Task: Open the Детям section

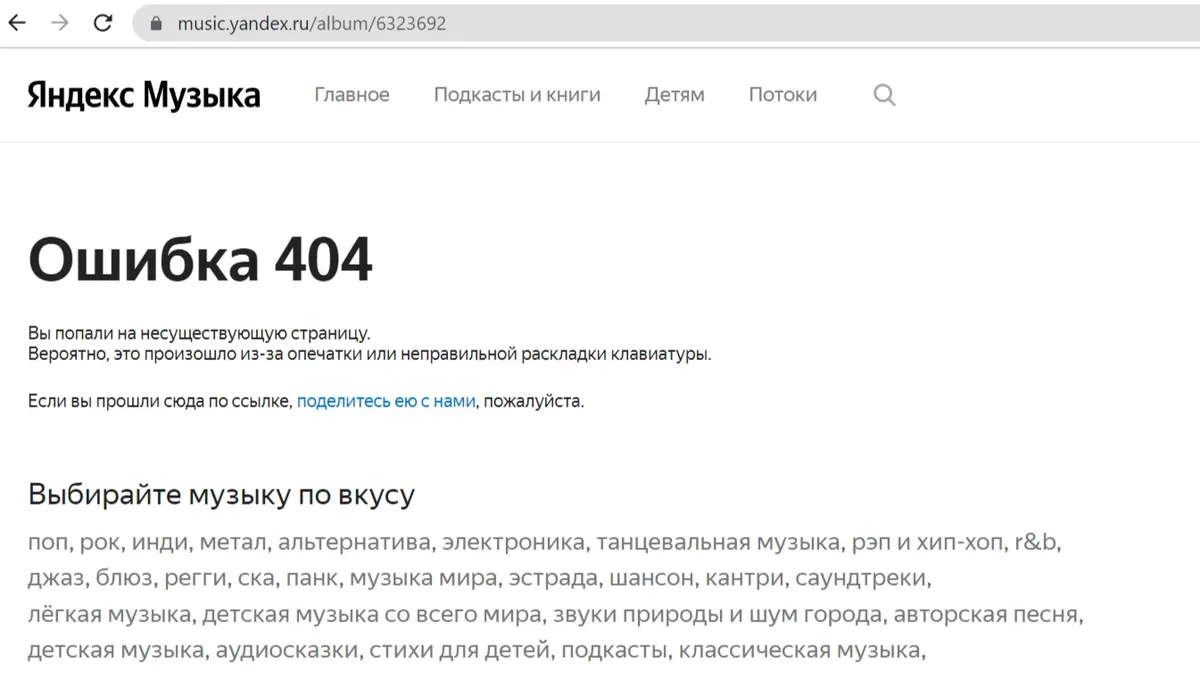Action: pyautogui.click(x=674, y=95)
